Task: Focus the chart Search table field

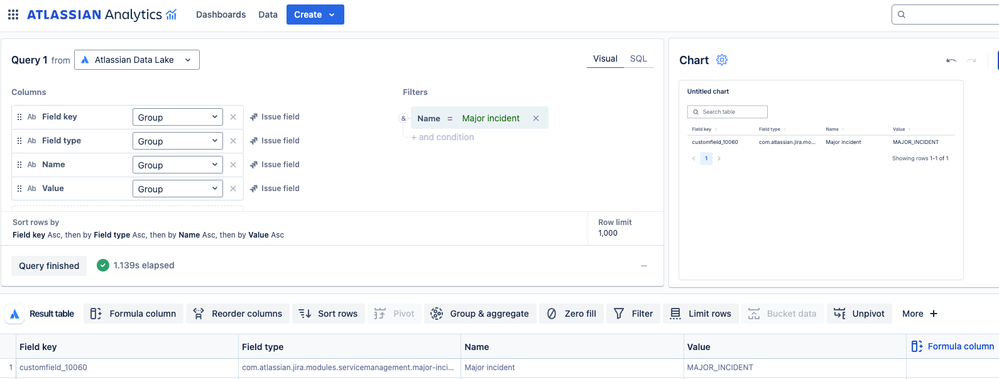Action: pos(727,112)
